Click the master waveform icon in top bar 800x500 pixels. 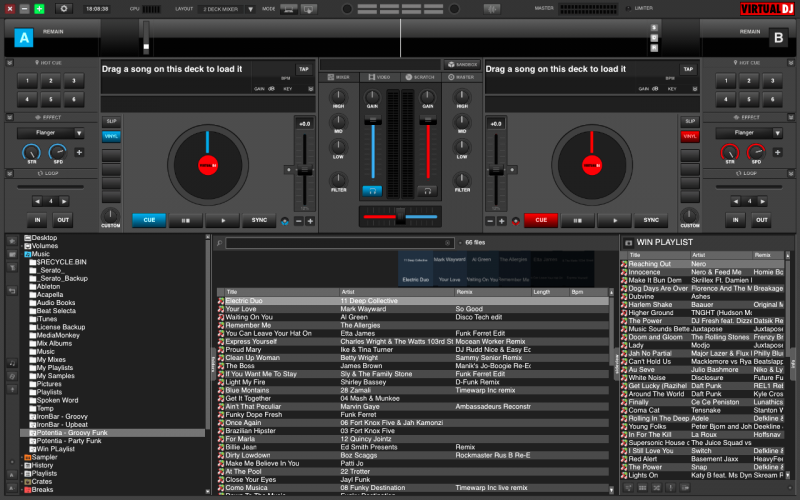[492, 9]
